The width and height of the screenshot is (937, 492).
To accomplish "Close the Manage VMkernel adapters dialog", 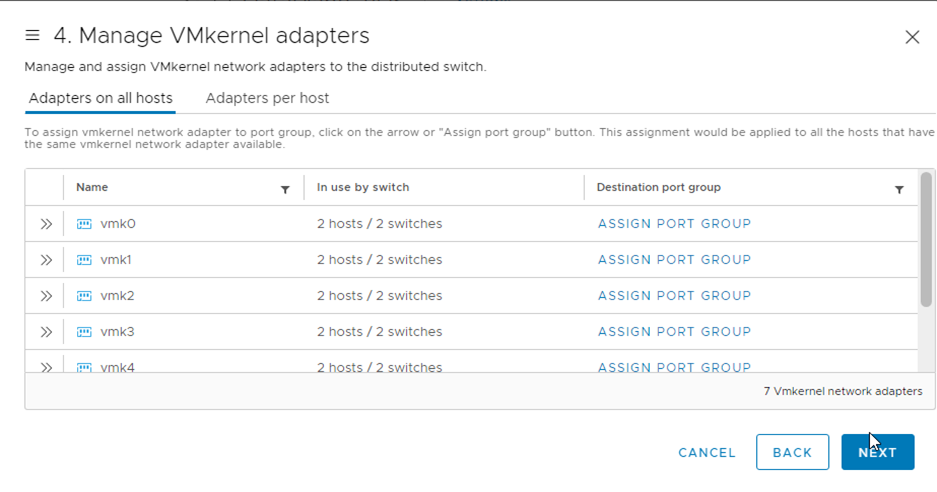I will coord(912,37).
